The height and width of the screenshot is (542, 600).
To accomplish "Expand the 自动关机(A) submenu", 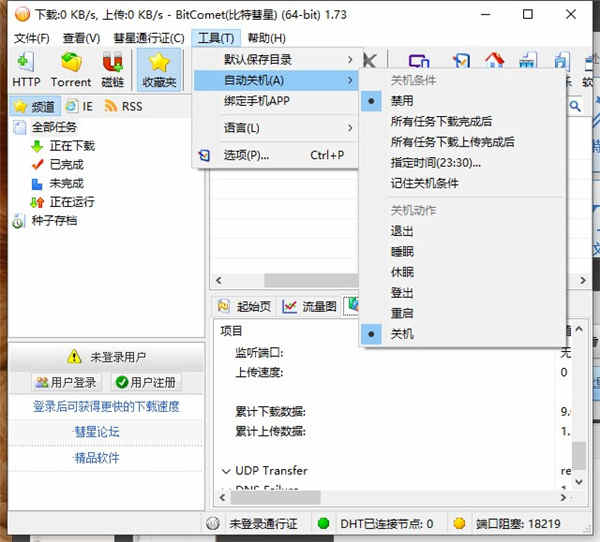I will (x=276, y=80).
